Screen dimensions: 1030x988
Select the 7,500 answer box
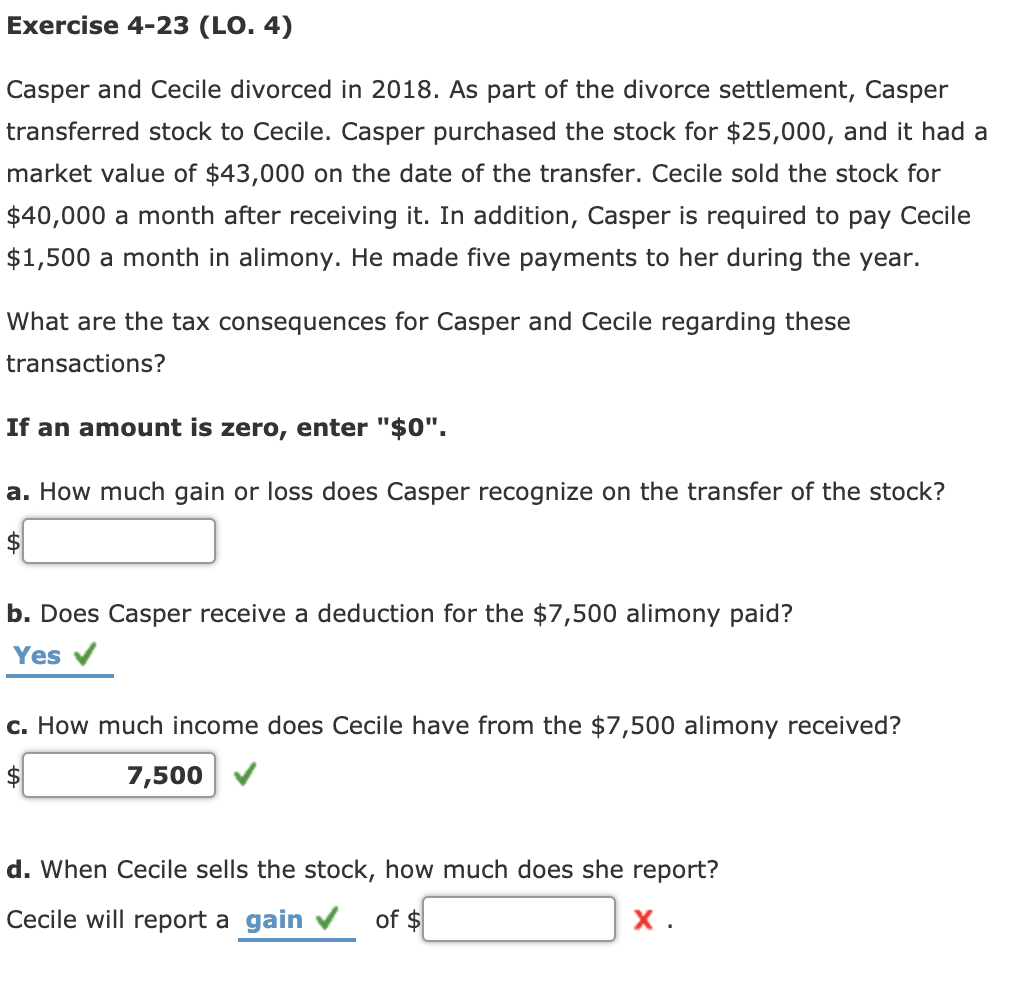118,774
